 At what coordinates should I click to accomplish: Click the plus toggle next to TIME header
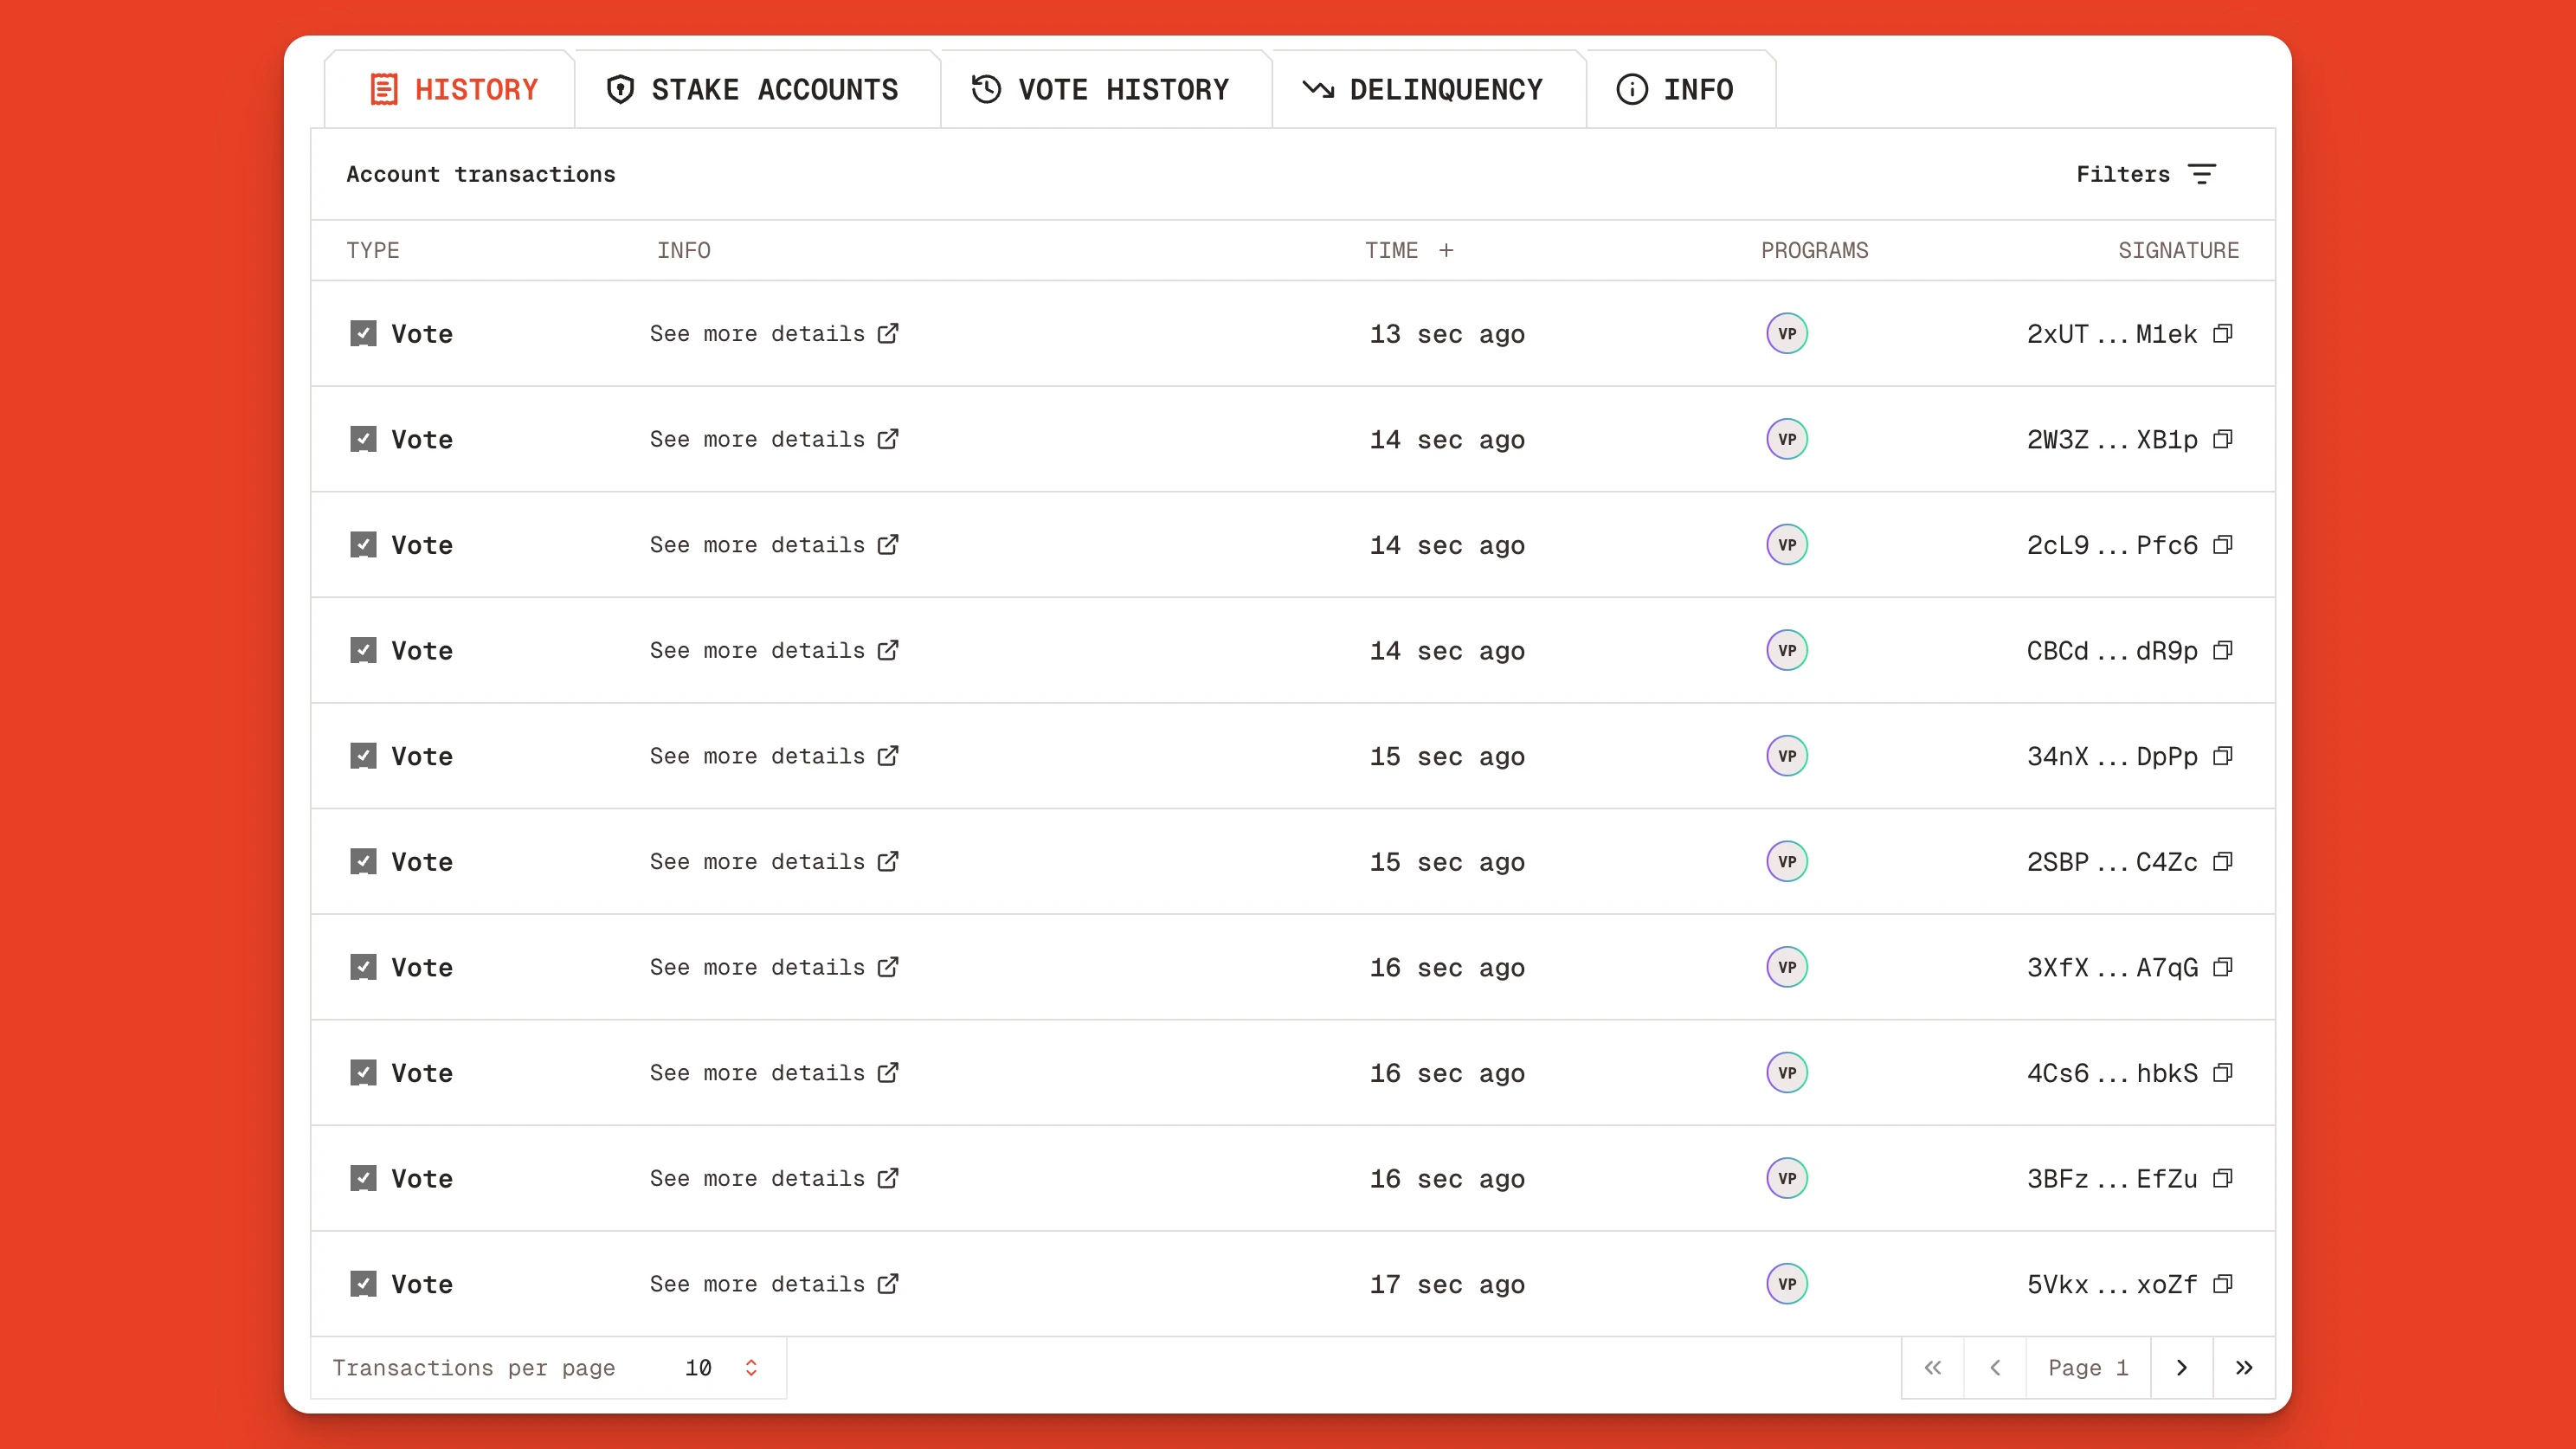pyautogui.click(x=1447, y=250)
